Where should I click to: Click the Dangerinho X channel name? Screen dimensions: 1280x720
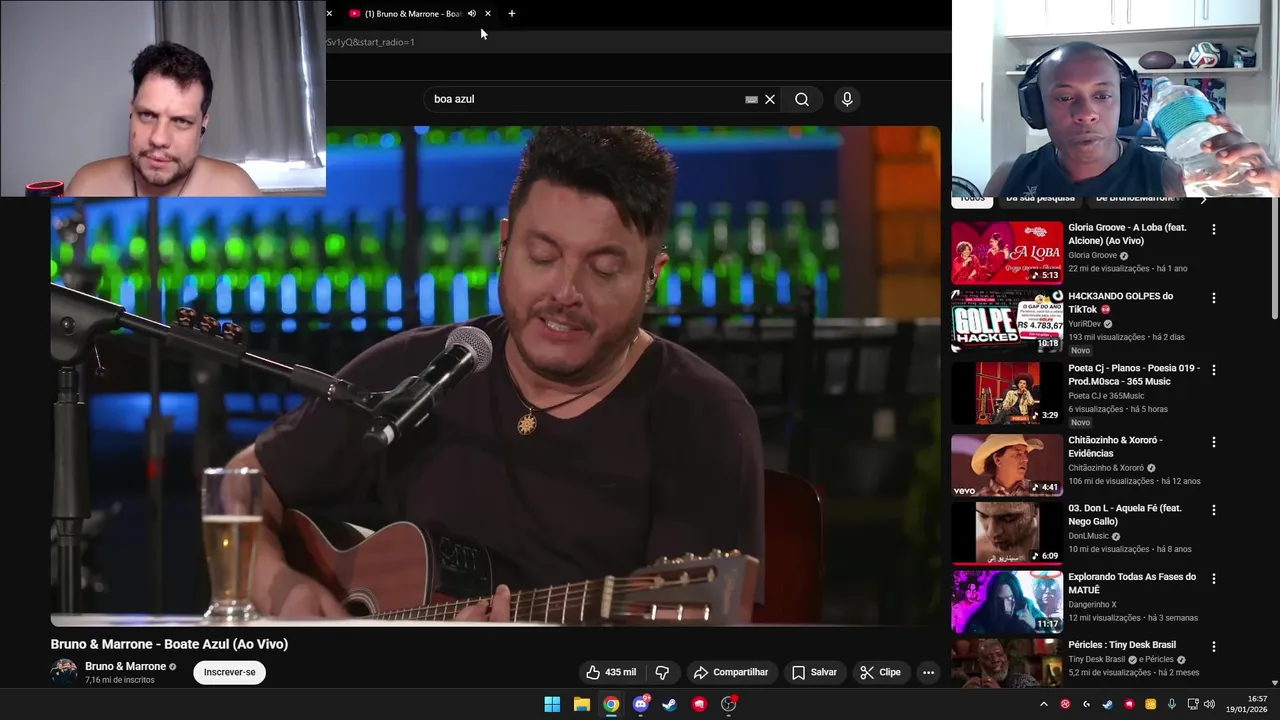[x=1091, y=604]
